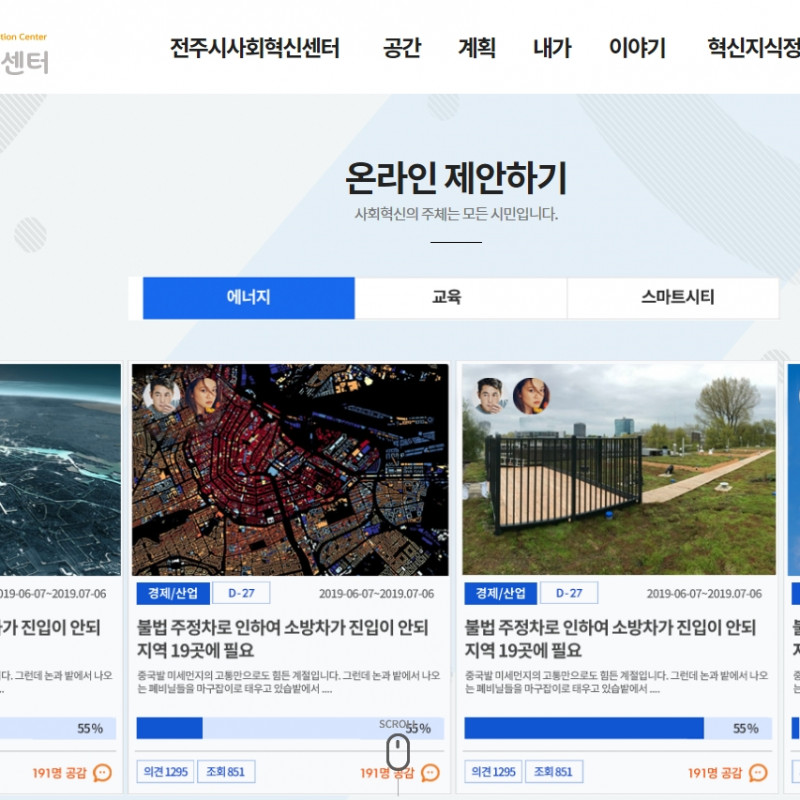Click the 조회 851 button on the map card
This screenshot has height=800, width=800.
click(226, 772)
